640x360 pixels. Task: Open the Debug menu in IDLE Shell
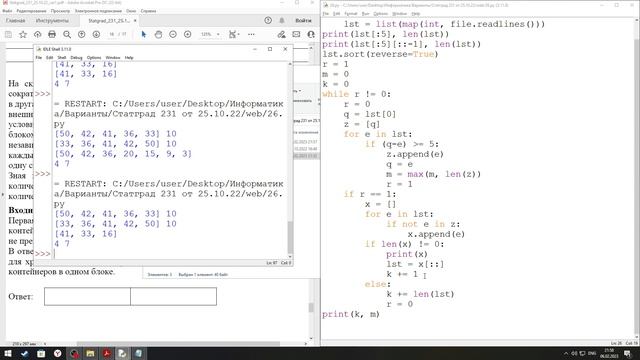tap(76, 58)
